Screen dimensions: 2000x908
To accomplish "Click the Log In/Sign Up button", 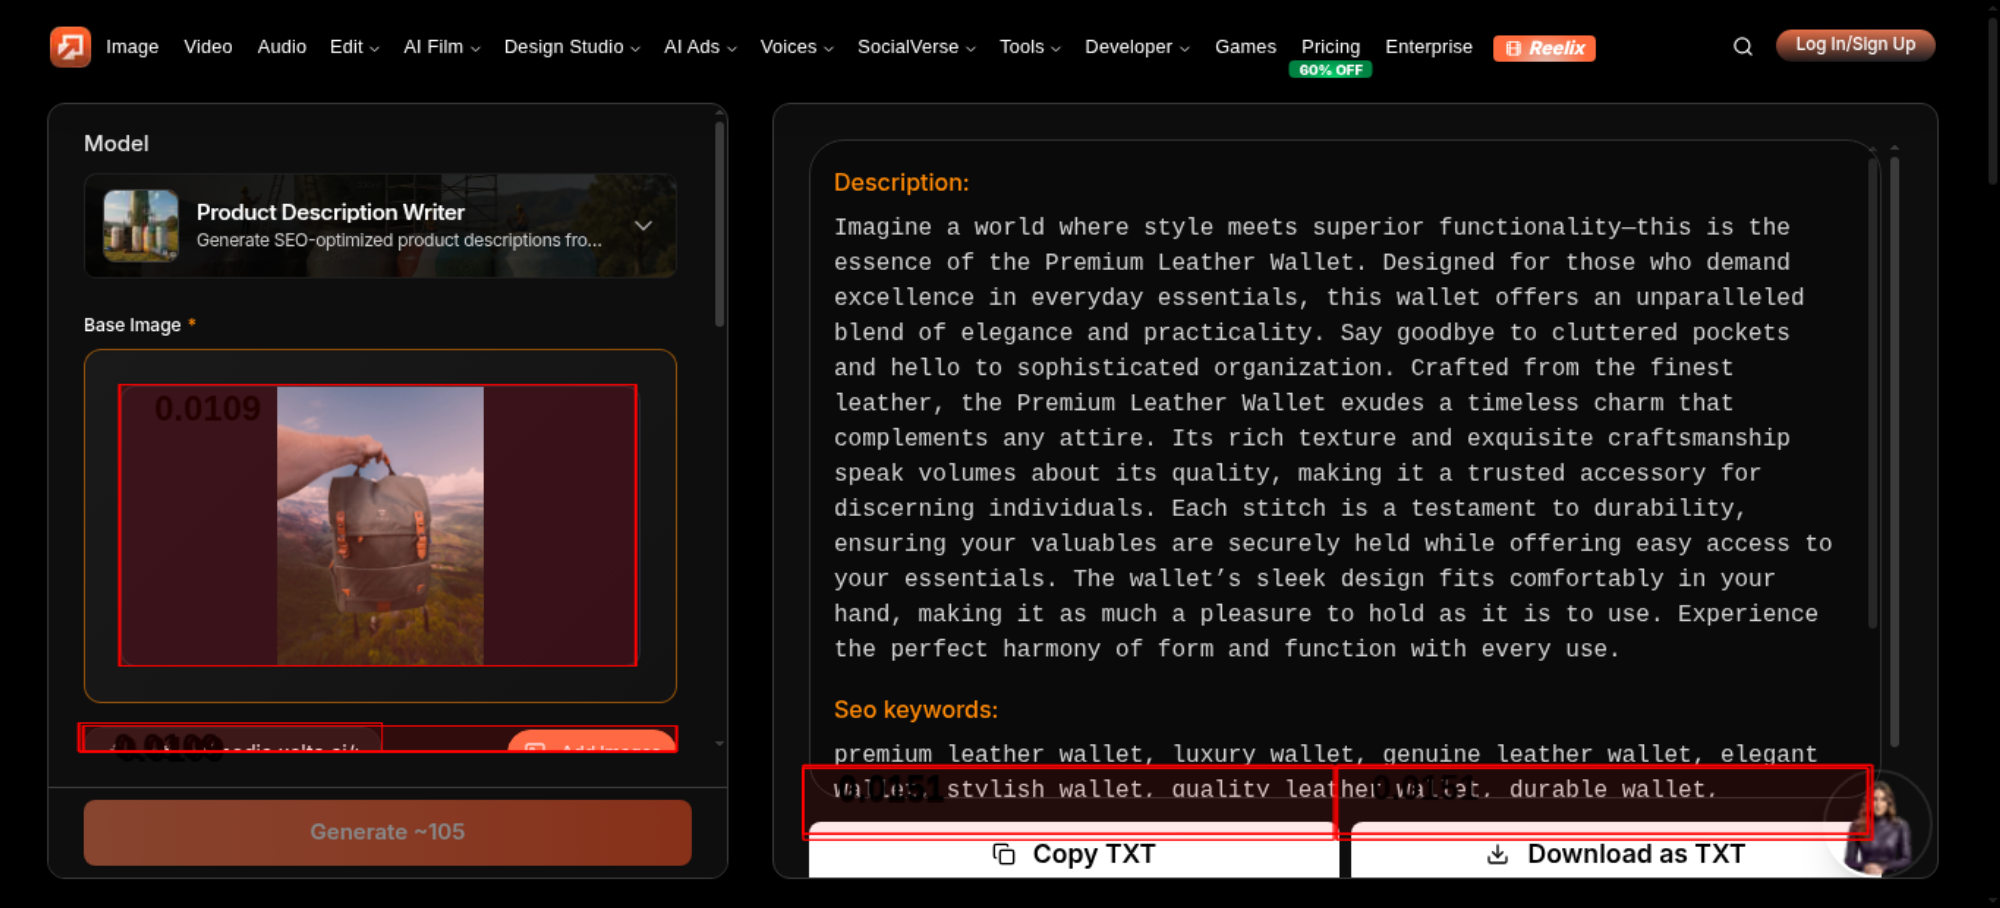I will (1855, 45).
